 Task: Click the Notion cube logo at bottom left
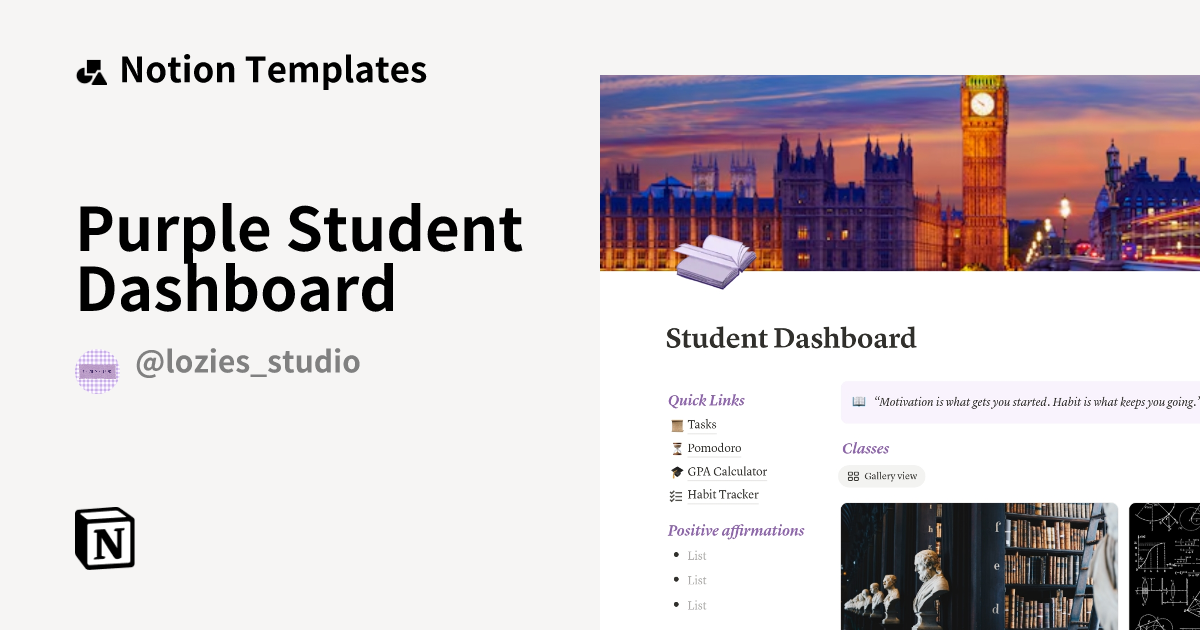coord(104,539)
